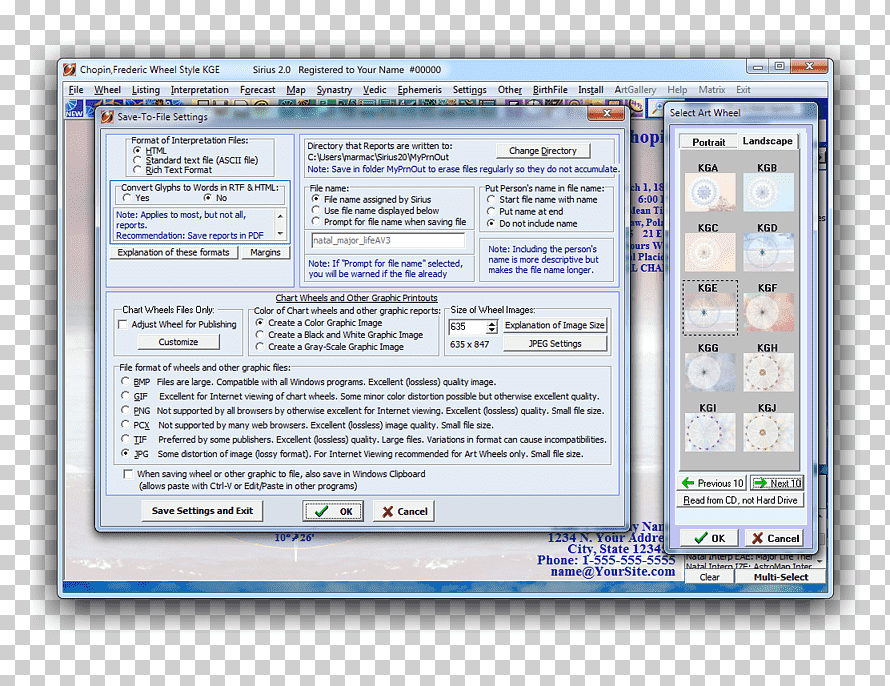This screenshot has width=890, height=686.
Task: Click the Change Directory button
Action: 543,151
